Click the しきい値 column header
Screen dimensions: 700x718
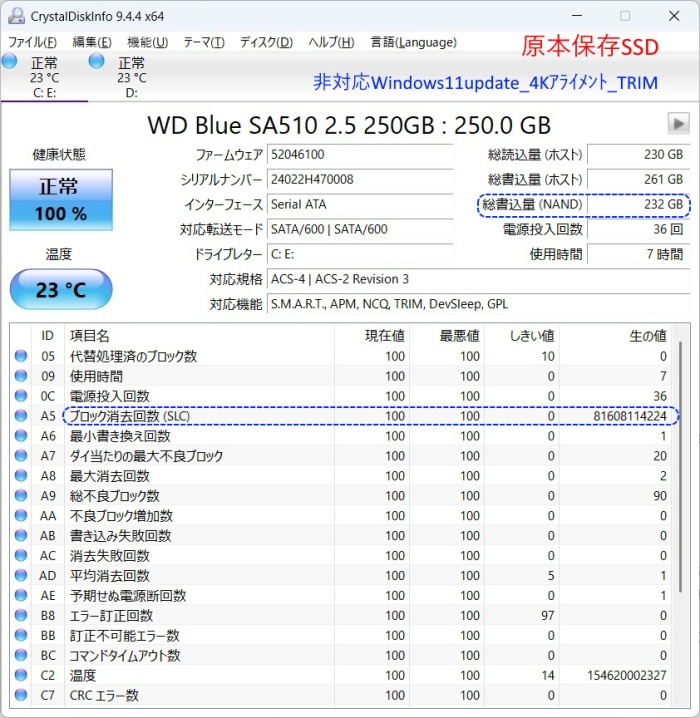pos(522,336)
